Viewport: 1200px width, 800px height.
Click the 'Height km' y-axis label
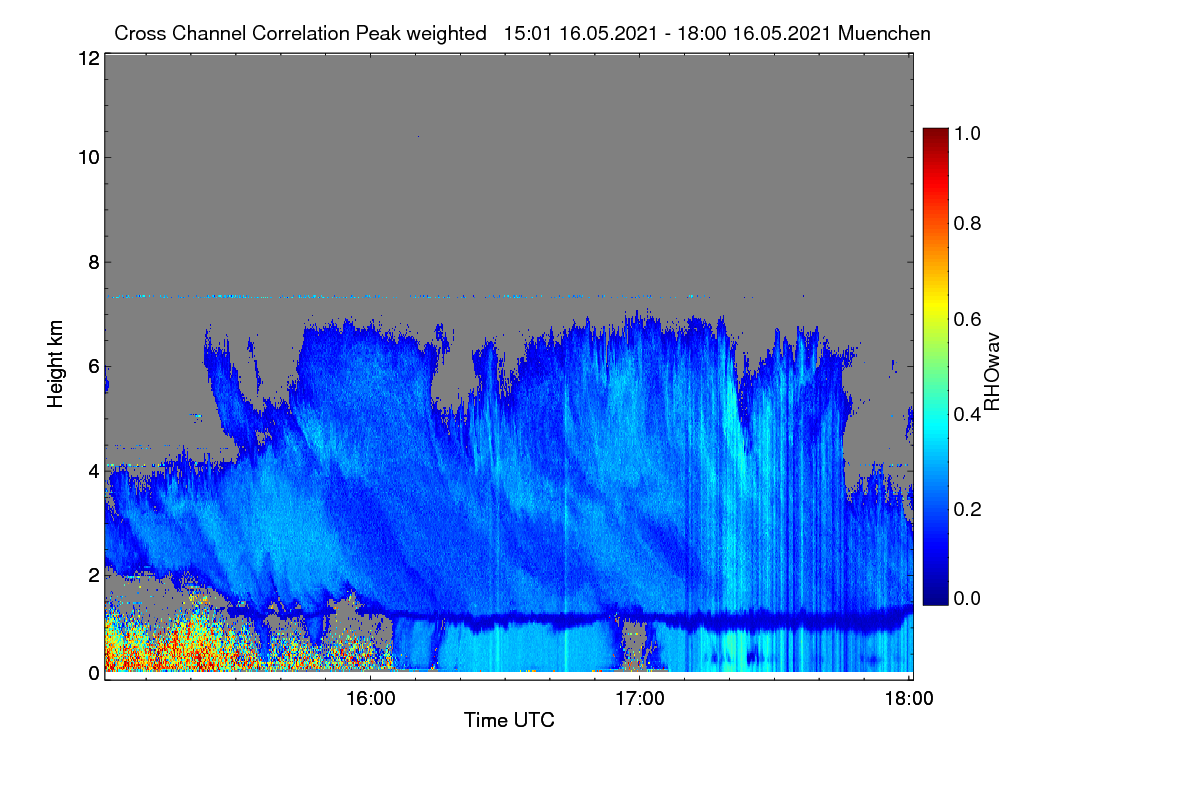coord(56,363)
